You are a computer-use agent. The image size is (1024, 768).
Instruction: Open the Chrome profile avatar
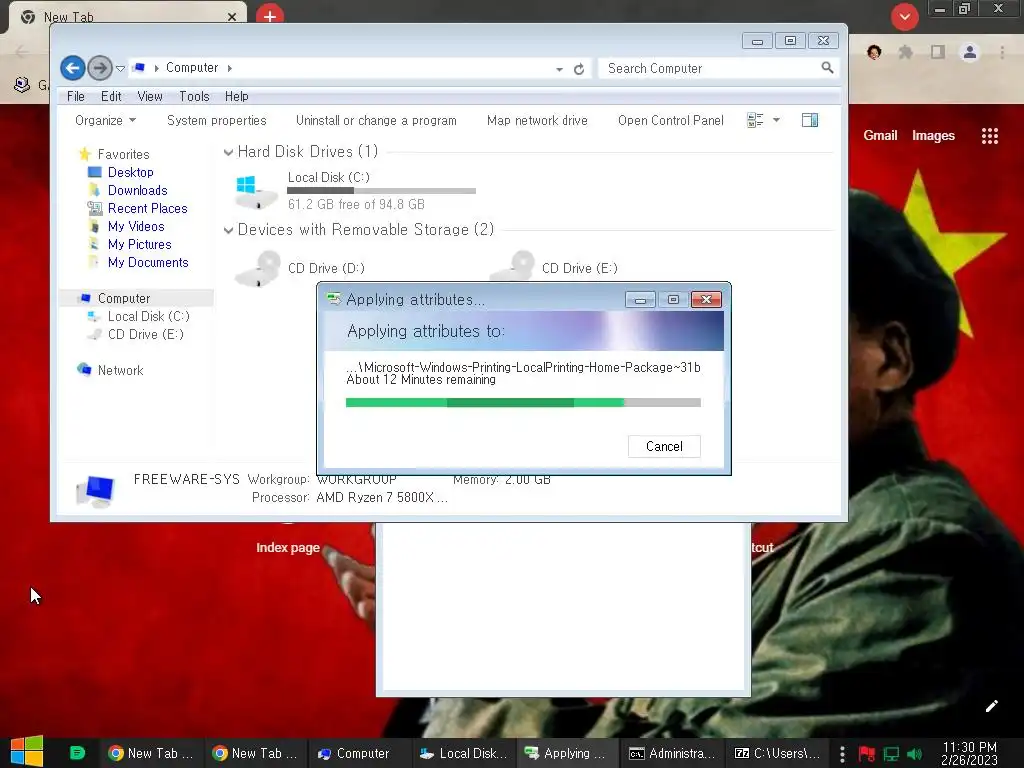pos(970,52)
